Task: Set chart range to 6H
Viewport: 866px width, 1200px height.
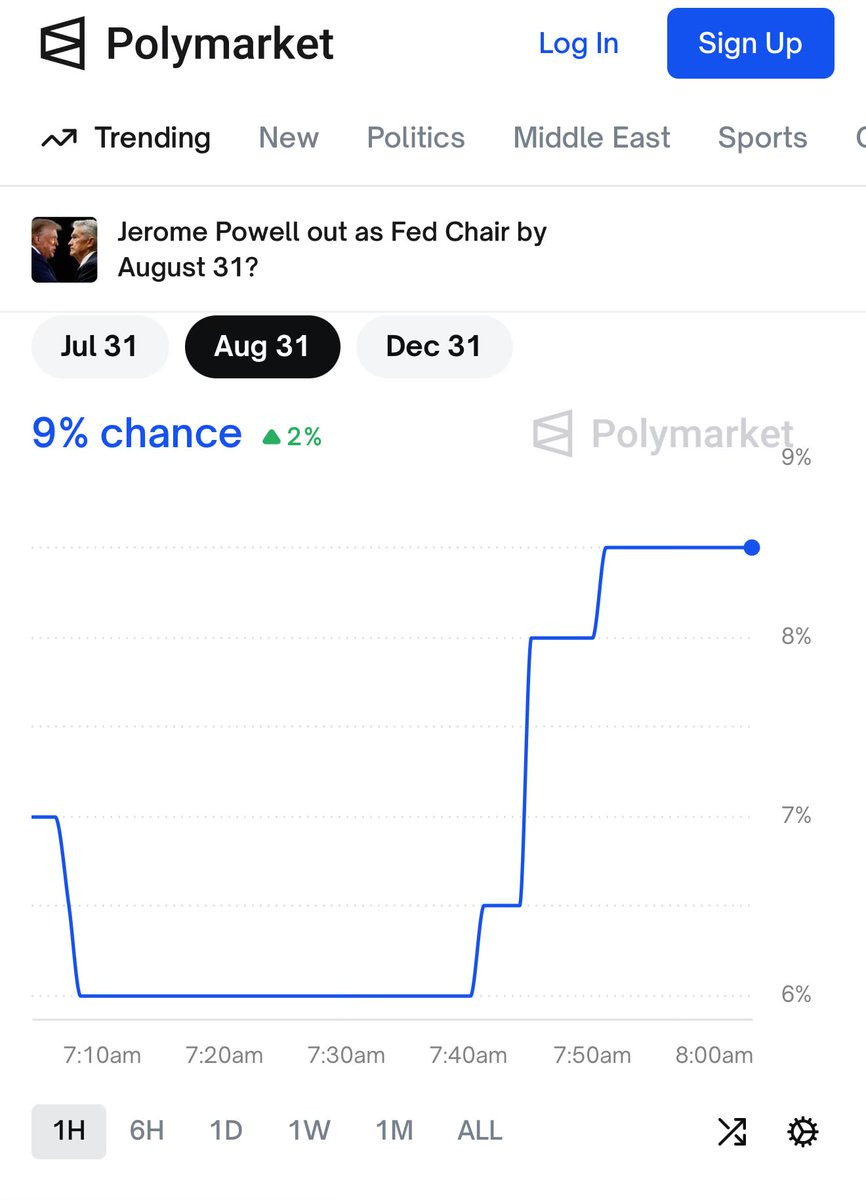Action: [147, 1131]
